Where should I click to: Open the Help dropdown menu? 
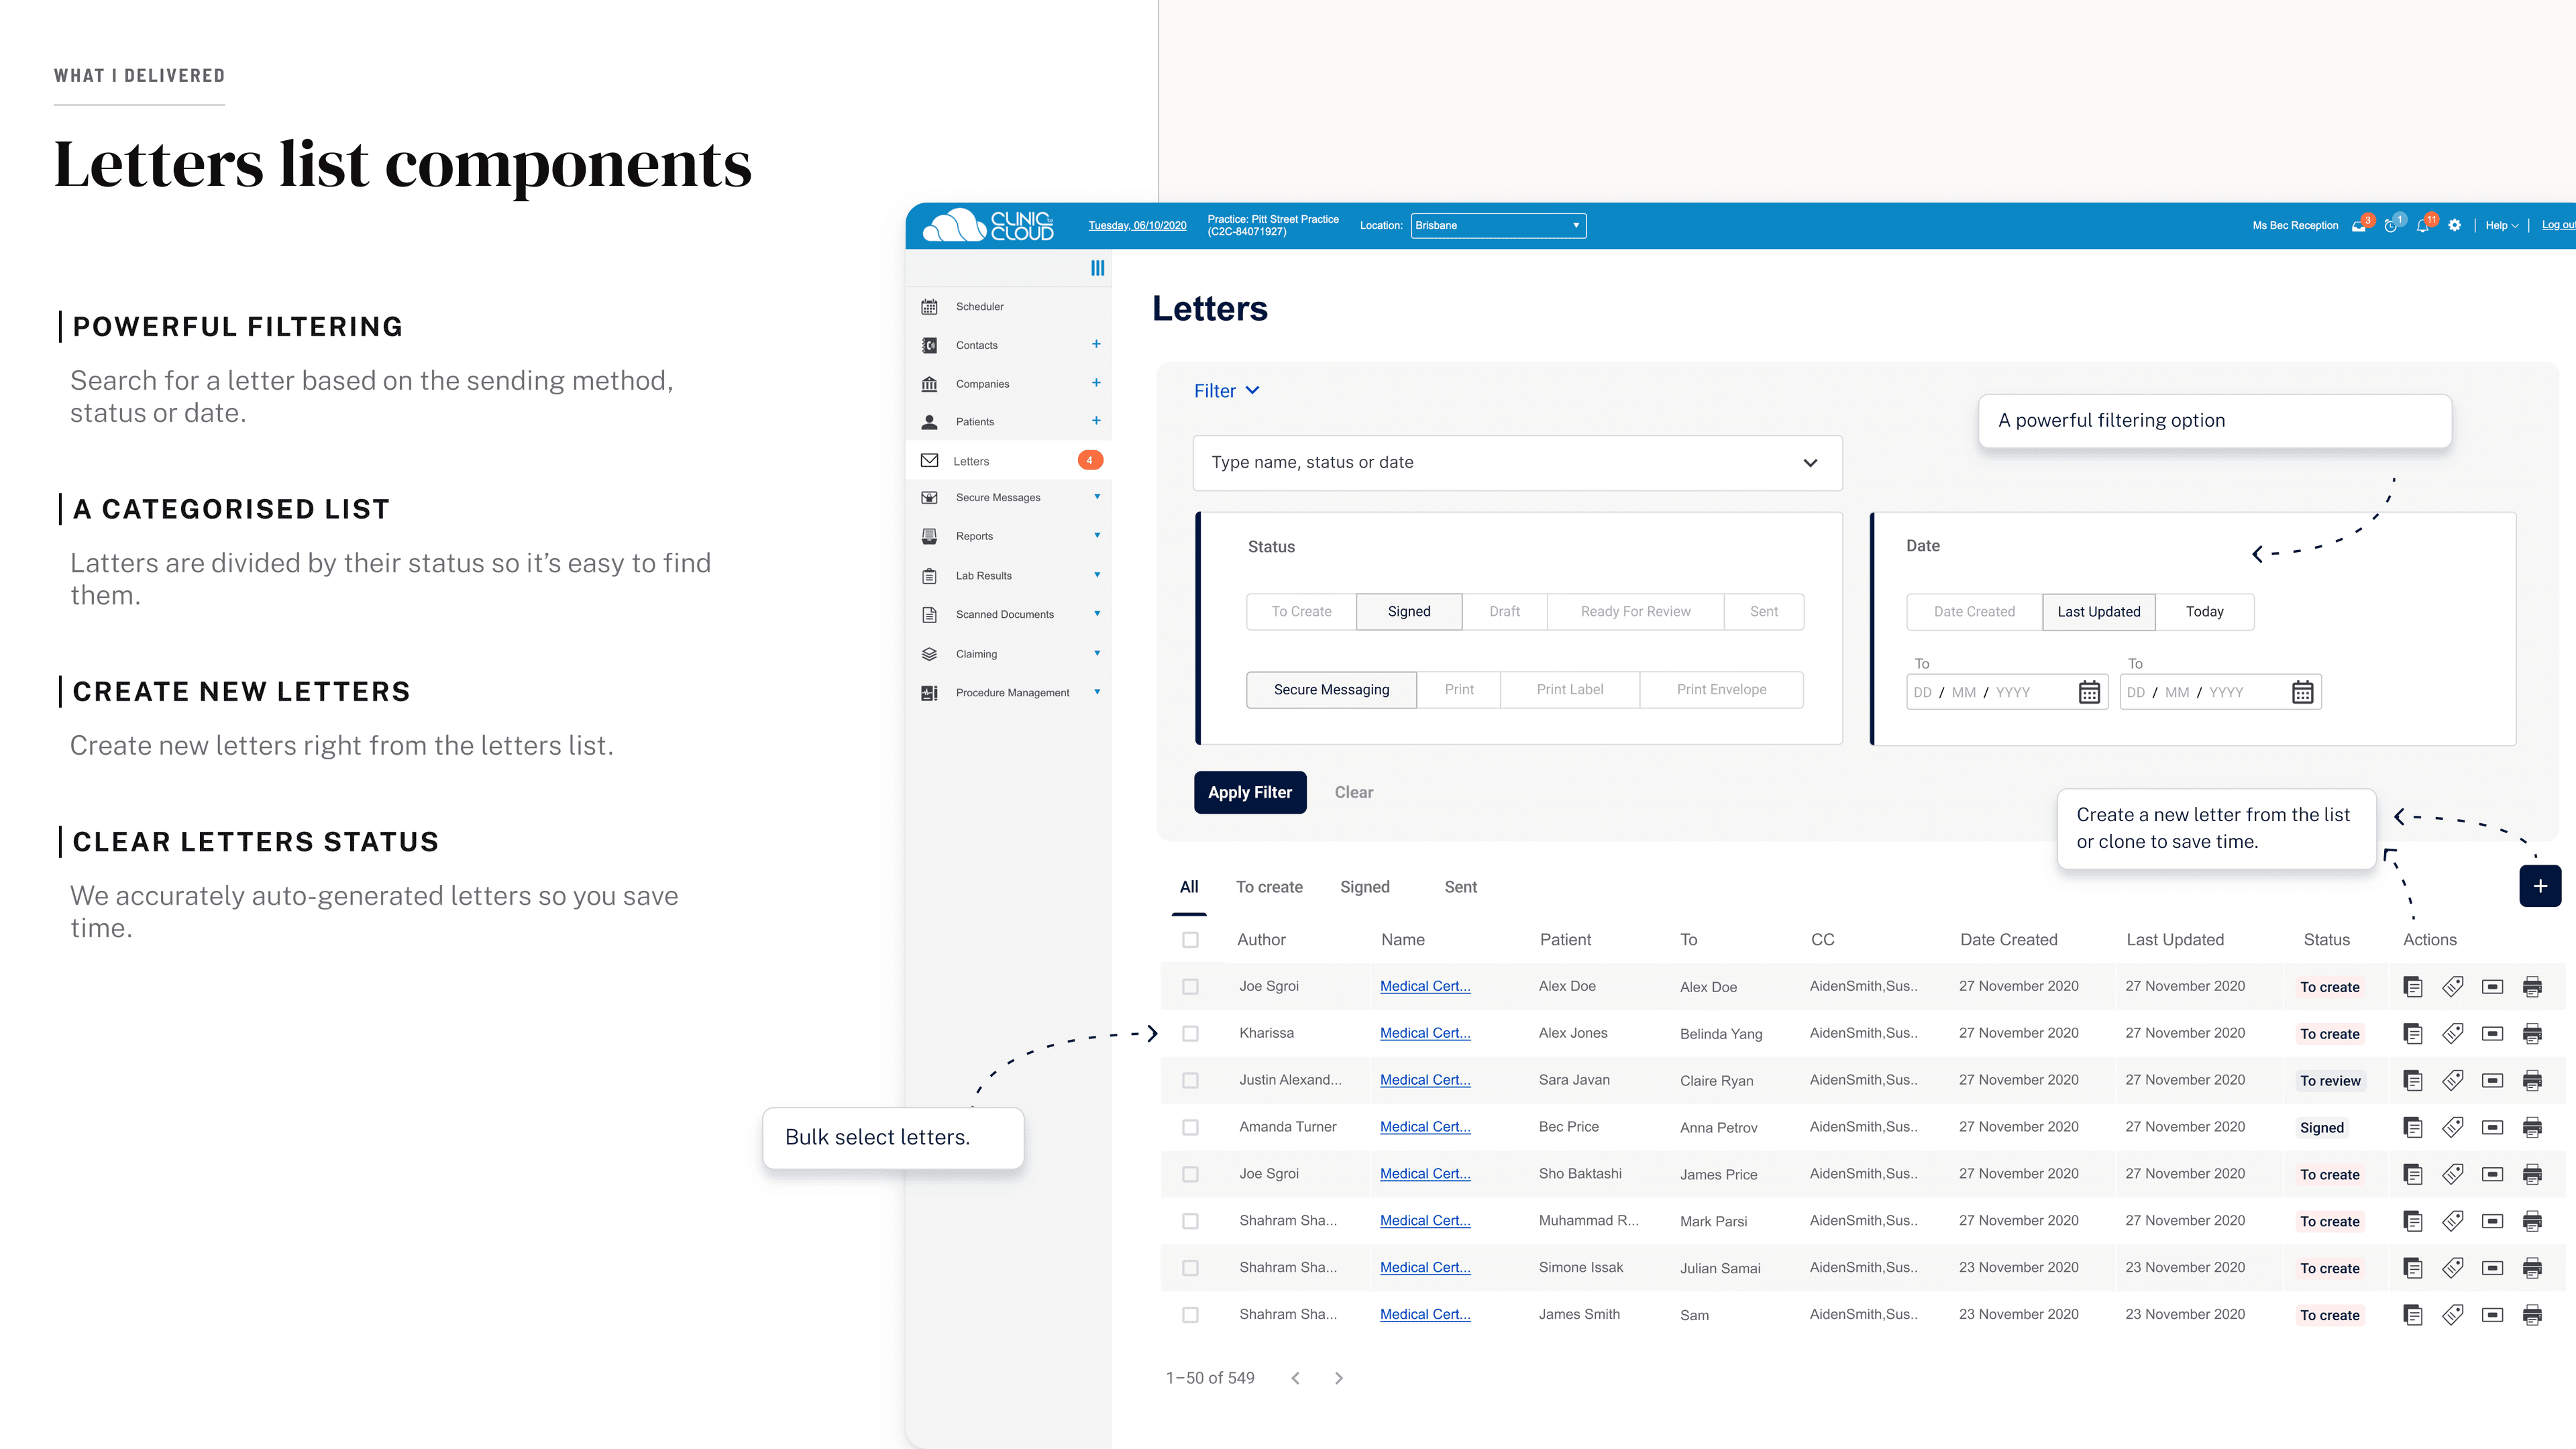point(2502,226)
